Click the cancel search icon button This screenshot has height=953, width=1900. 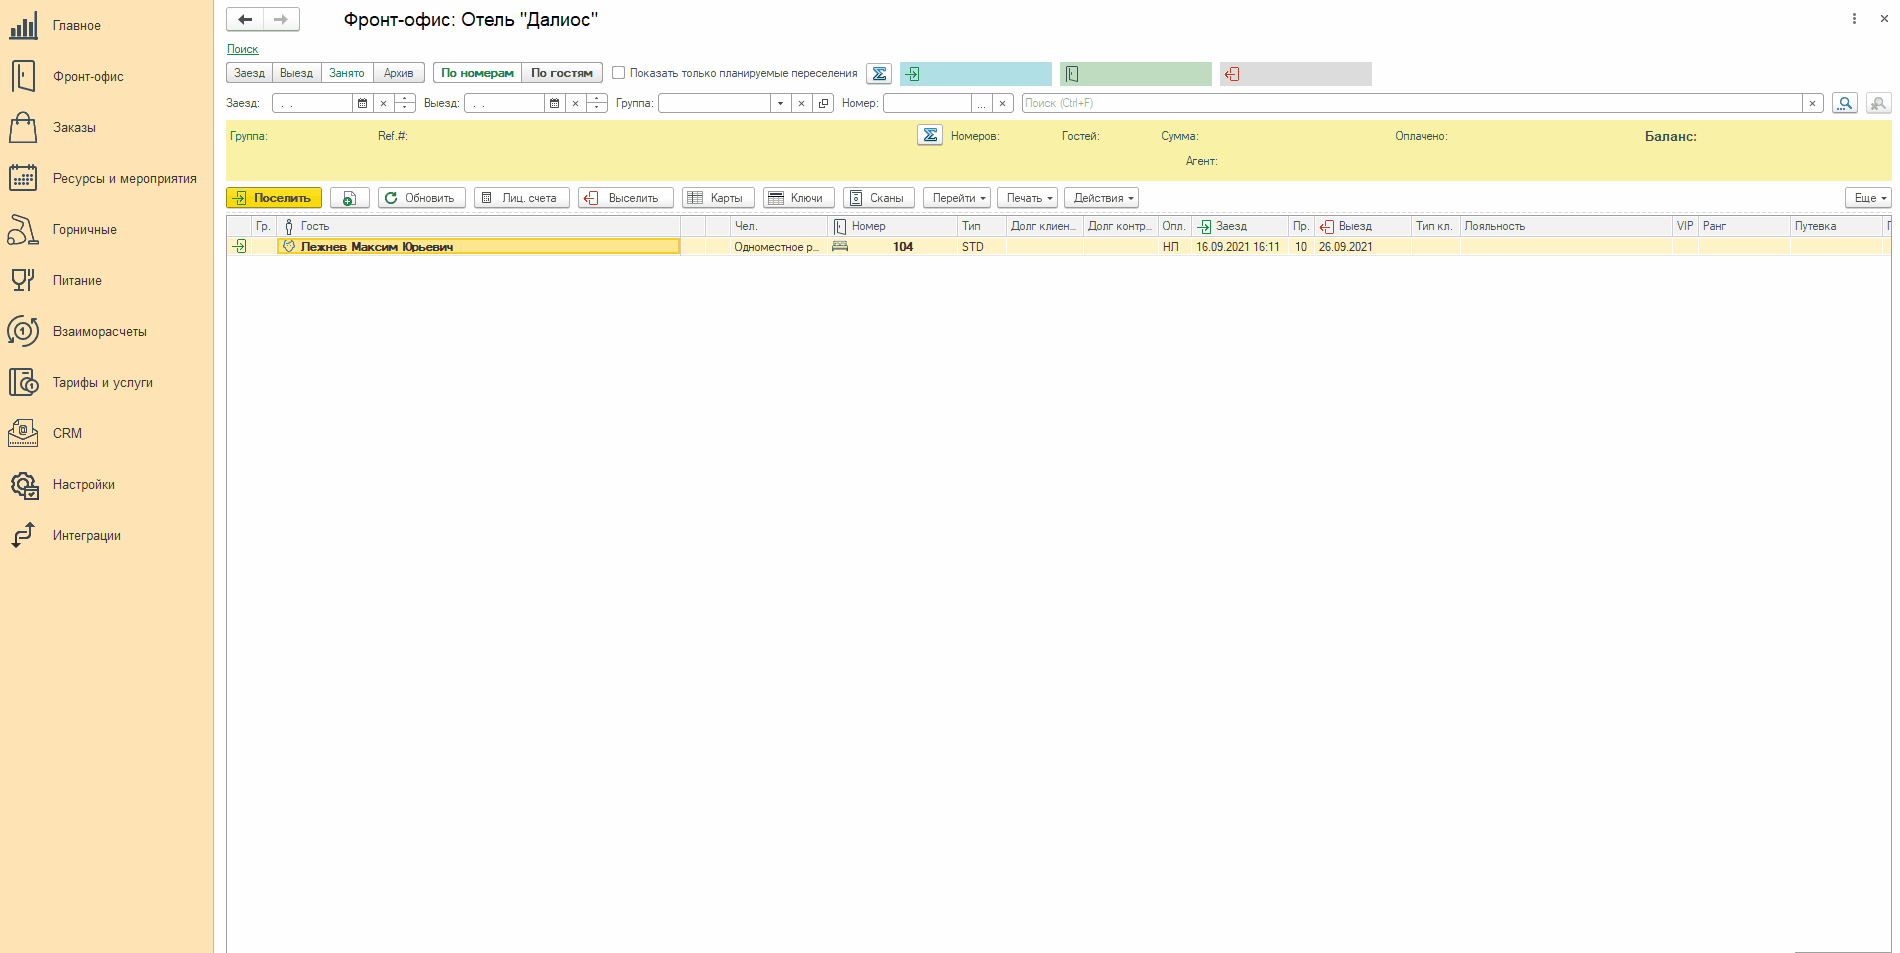click(1878, 103)
